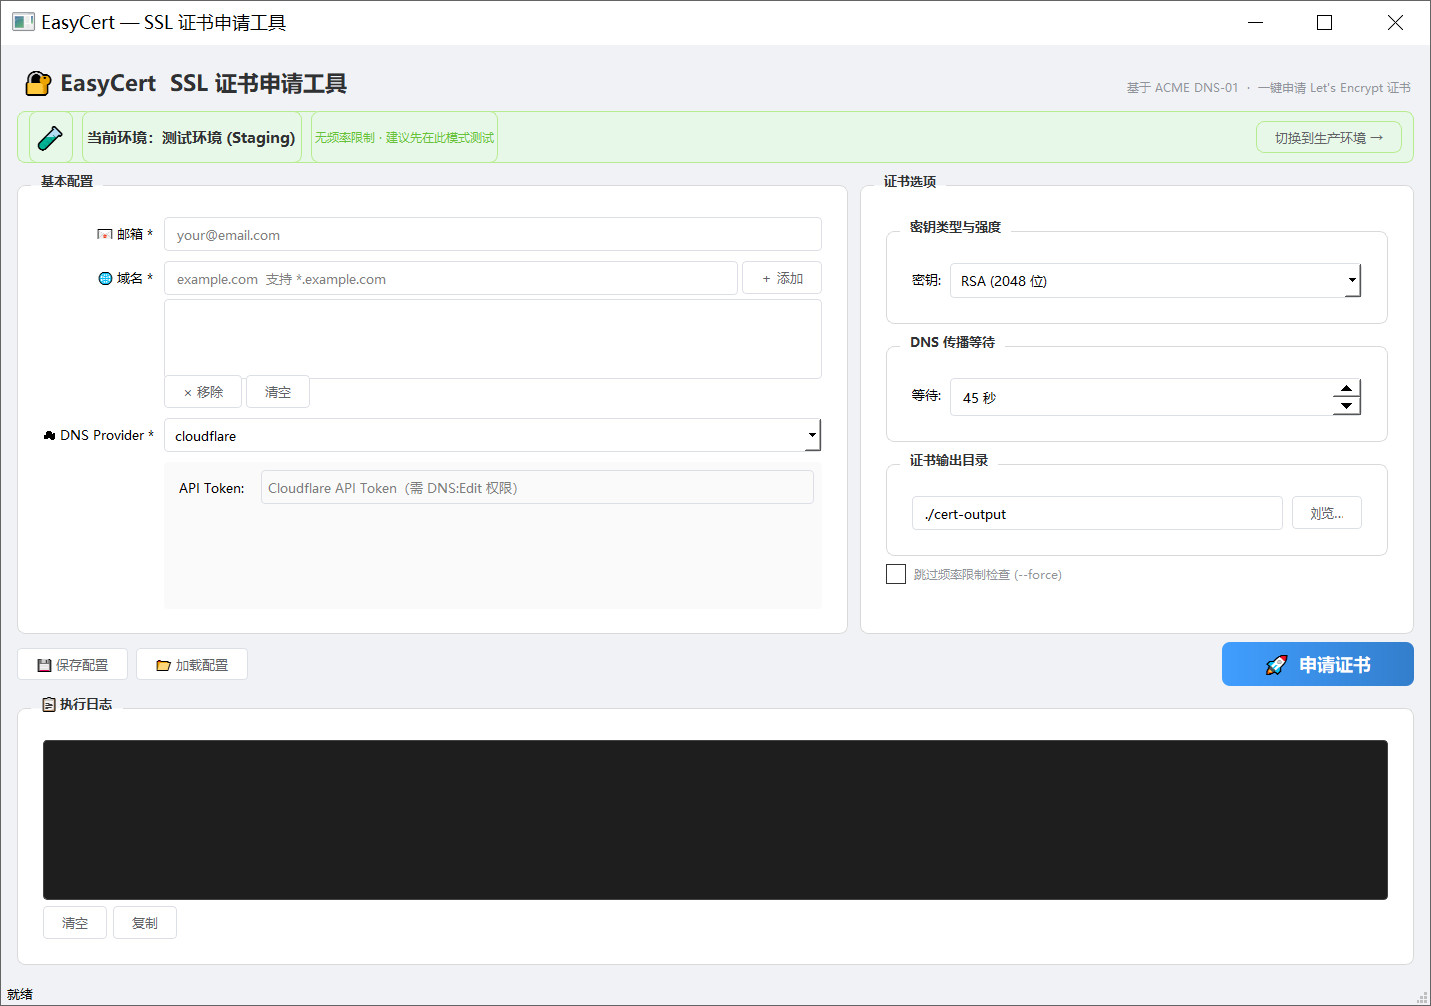This screenshot has height=1006, width=1431.
Task: Start request with 申请证书 button
Action: 1318,665
